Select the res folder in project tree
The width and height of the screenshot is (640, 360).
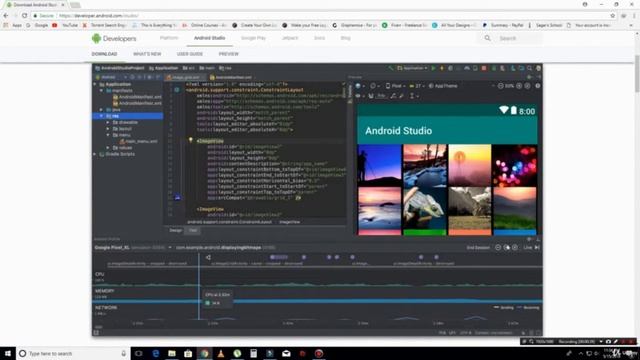click(128, 116)
